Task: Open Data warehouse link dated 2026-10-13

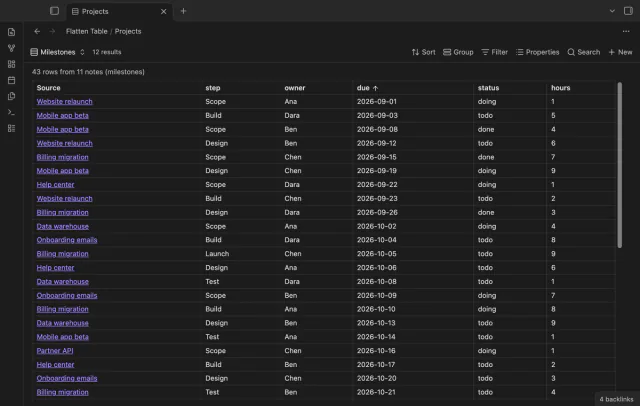Action: point(62,323)
